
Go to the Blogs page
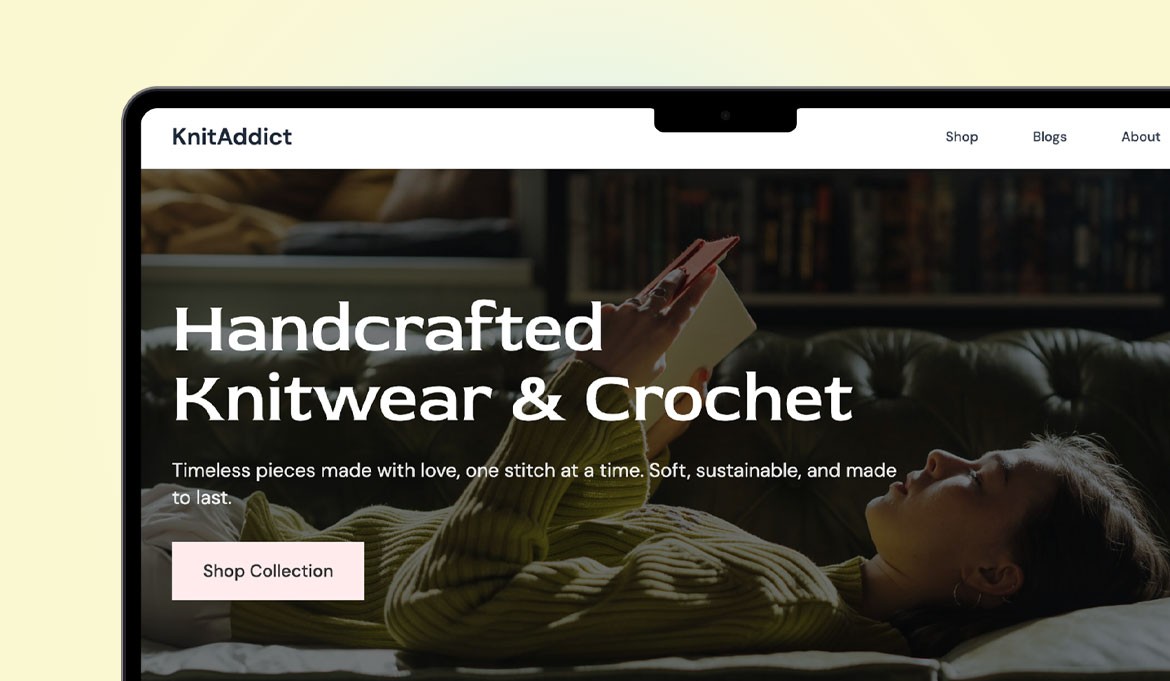point(1049,136)
